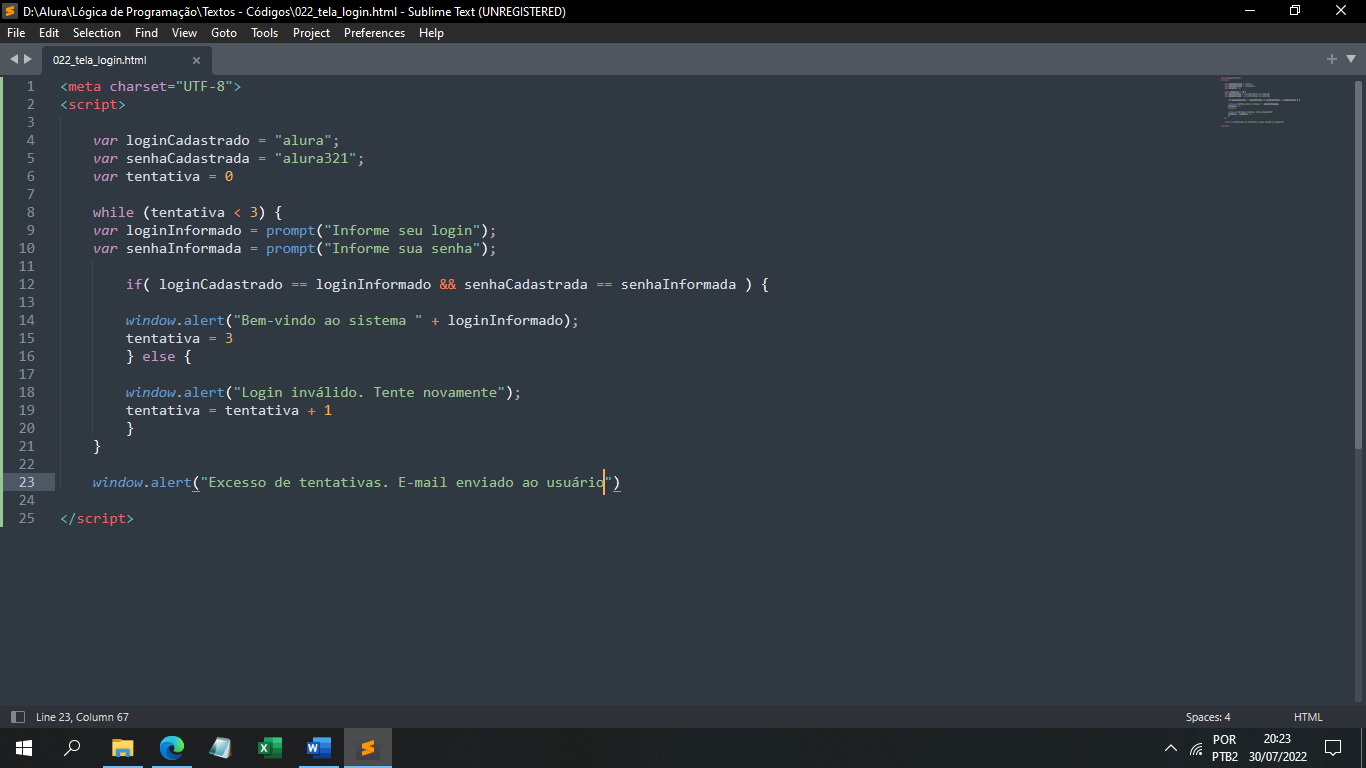
Task: Open Microsoft Edge from taskbar
Action: [172, 748]
